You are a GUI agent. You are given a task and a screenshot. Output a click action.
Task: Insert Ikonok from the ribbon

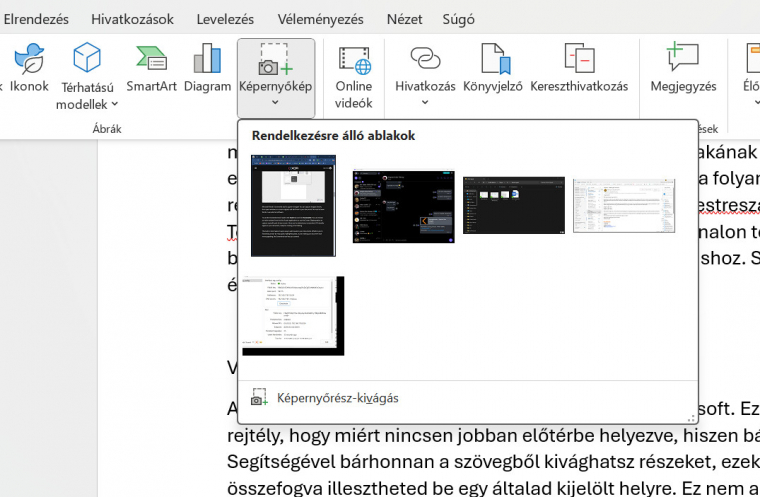point(30,68)
